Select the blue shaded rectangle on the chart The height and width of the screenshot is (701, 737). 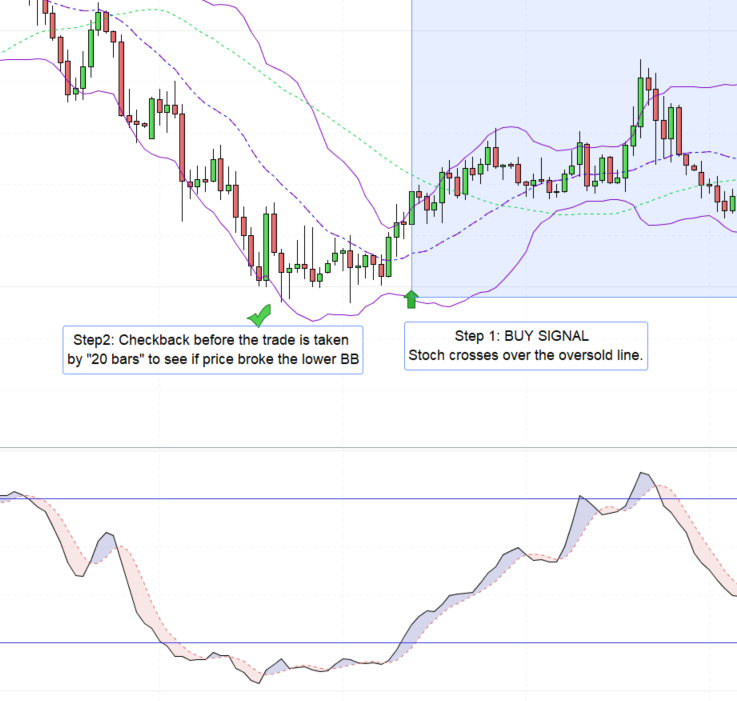pos(574,149)
